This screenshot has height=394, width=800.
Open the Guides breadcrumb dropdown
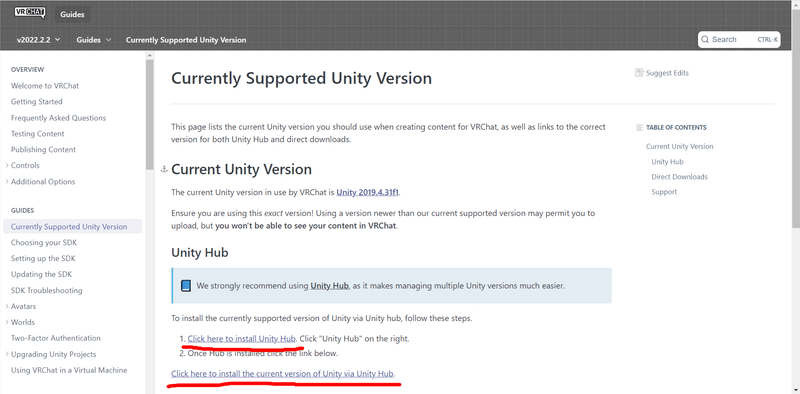pos(94,39)
